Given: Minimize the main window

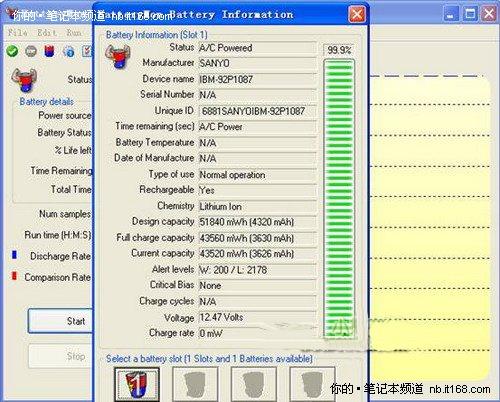Looking at the screenshot, I should click(x=450, y=14).
